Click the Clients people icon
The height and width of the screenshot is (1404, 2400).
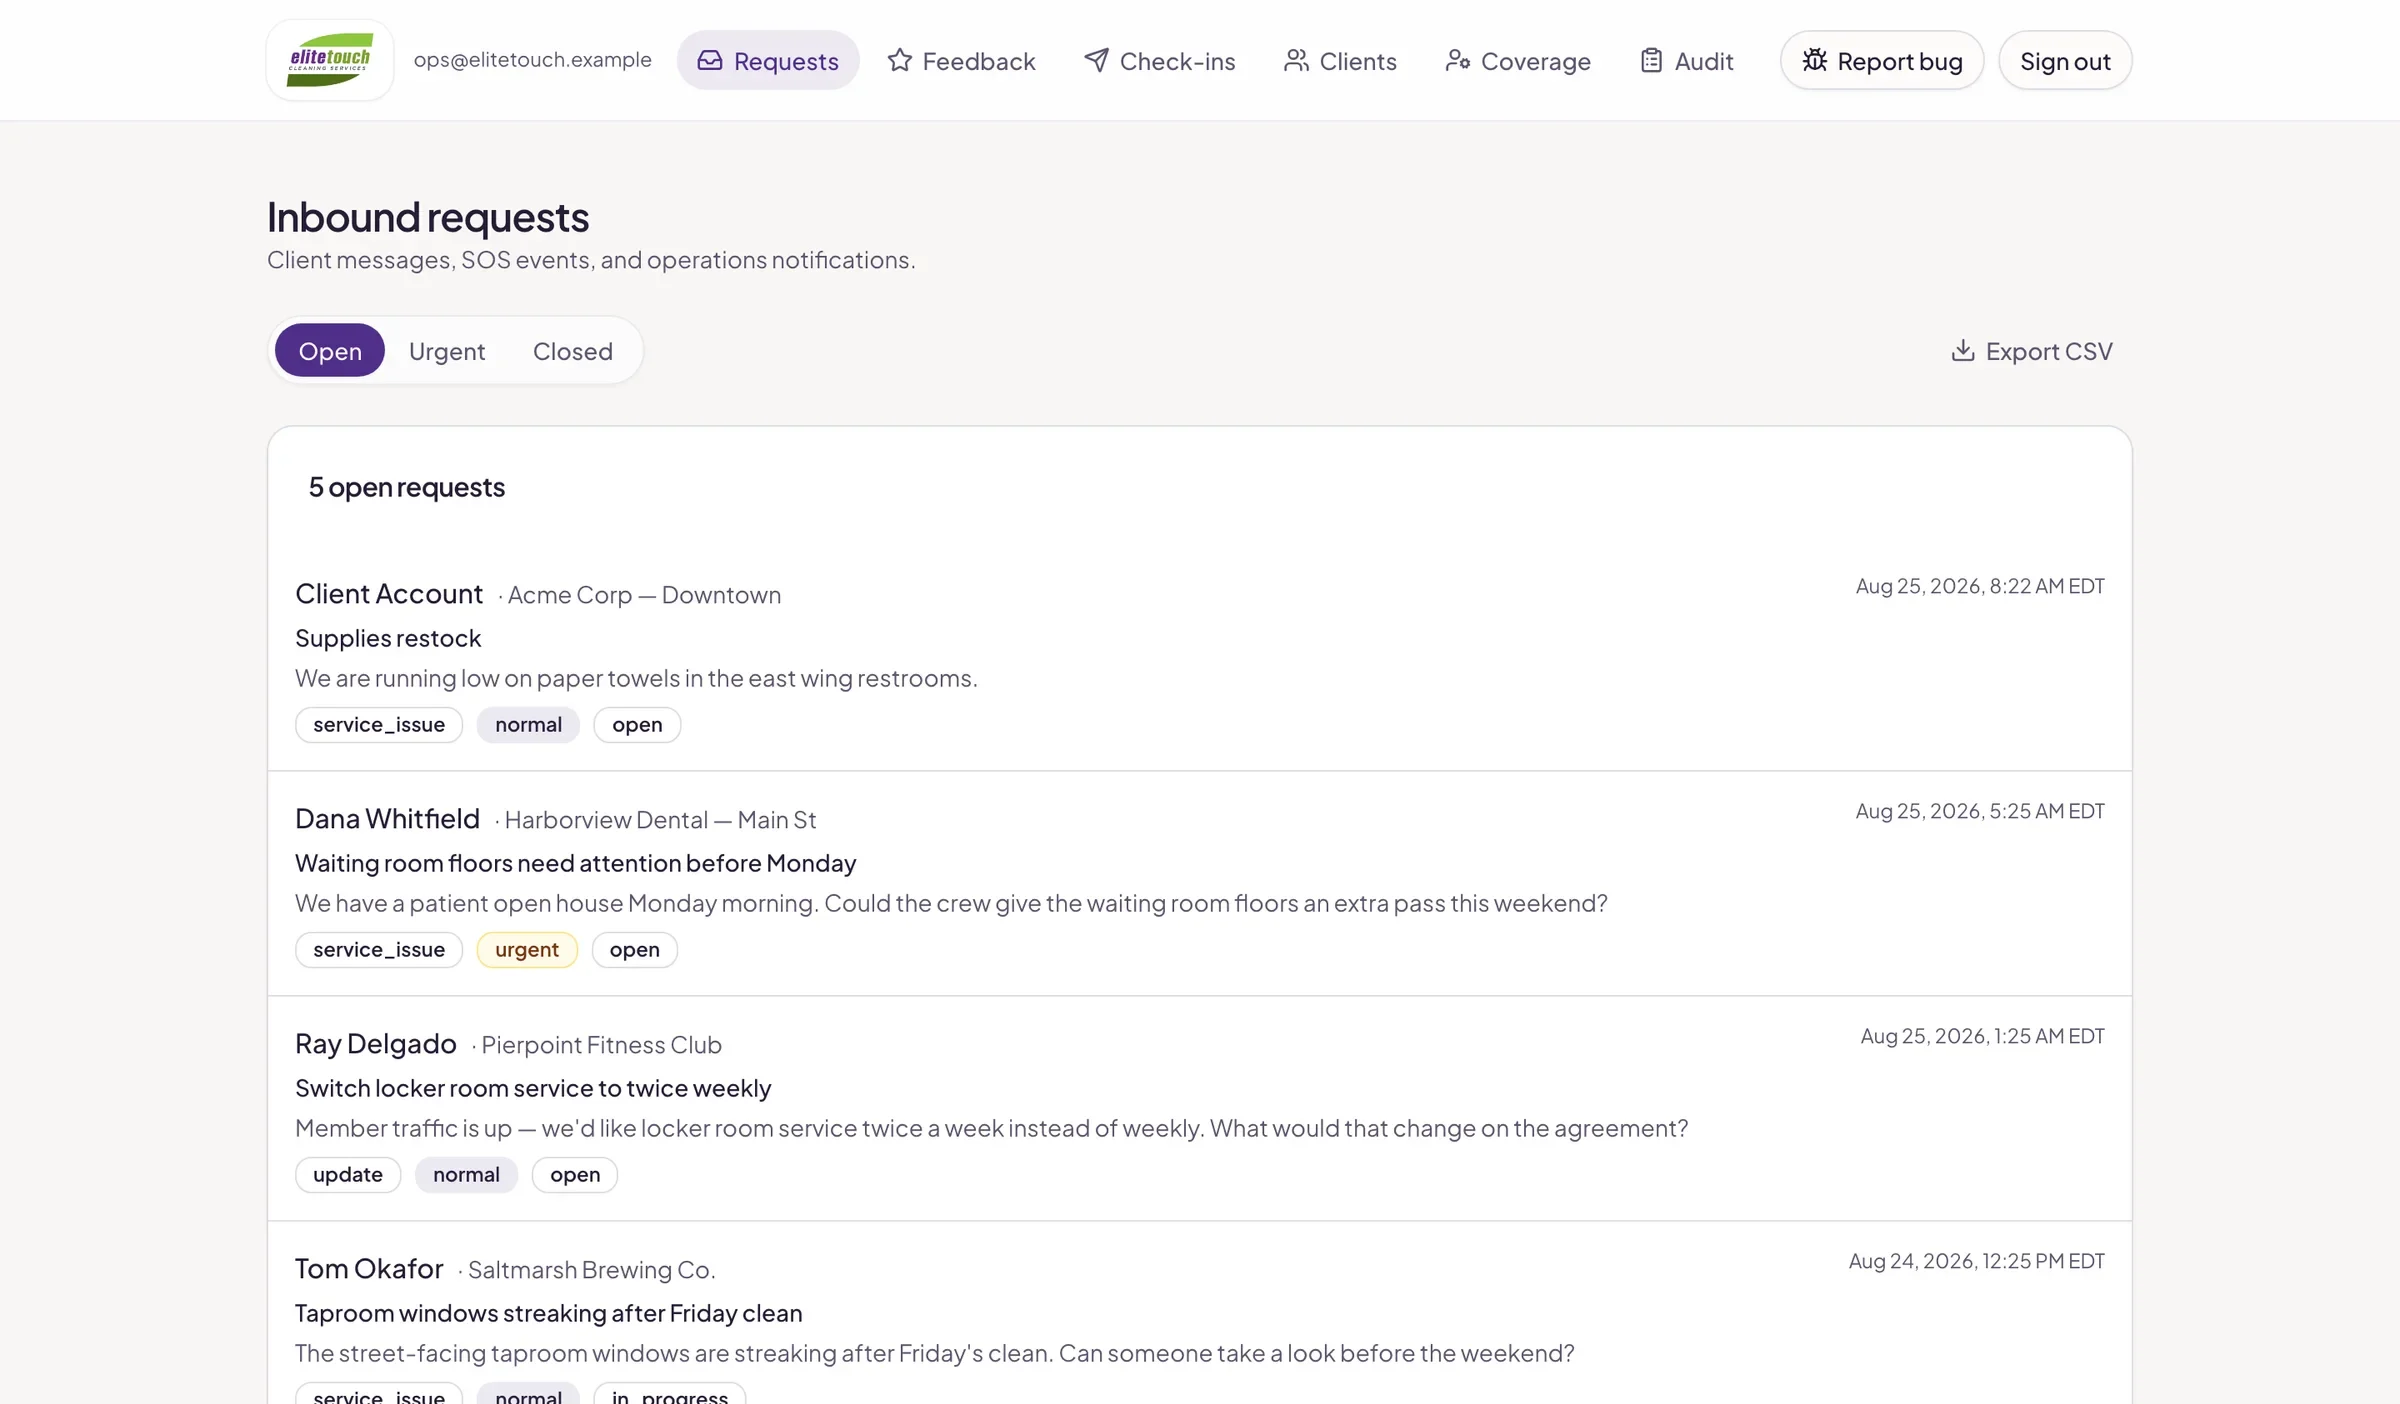1296,61
